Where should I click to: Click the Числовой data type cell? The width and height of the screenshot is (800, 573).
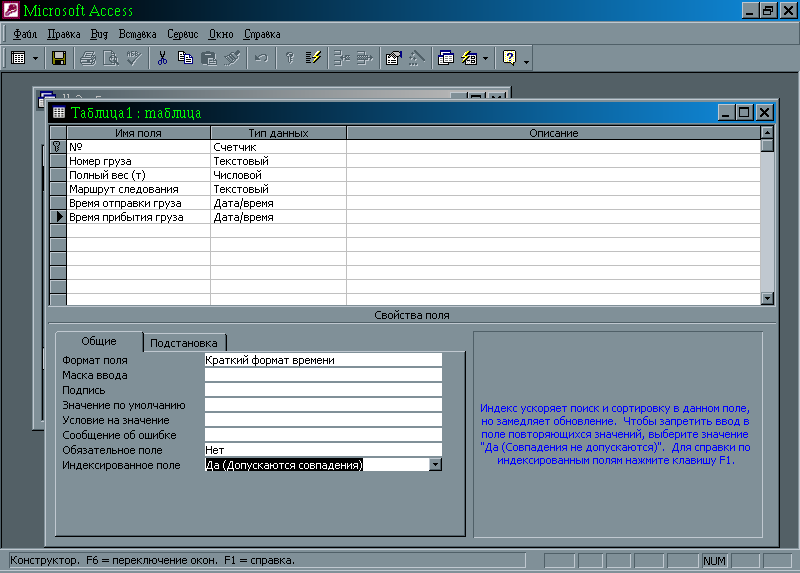(x=279, y=175)
